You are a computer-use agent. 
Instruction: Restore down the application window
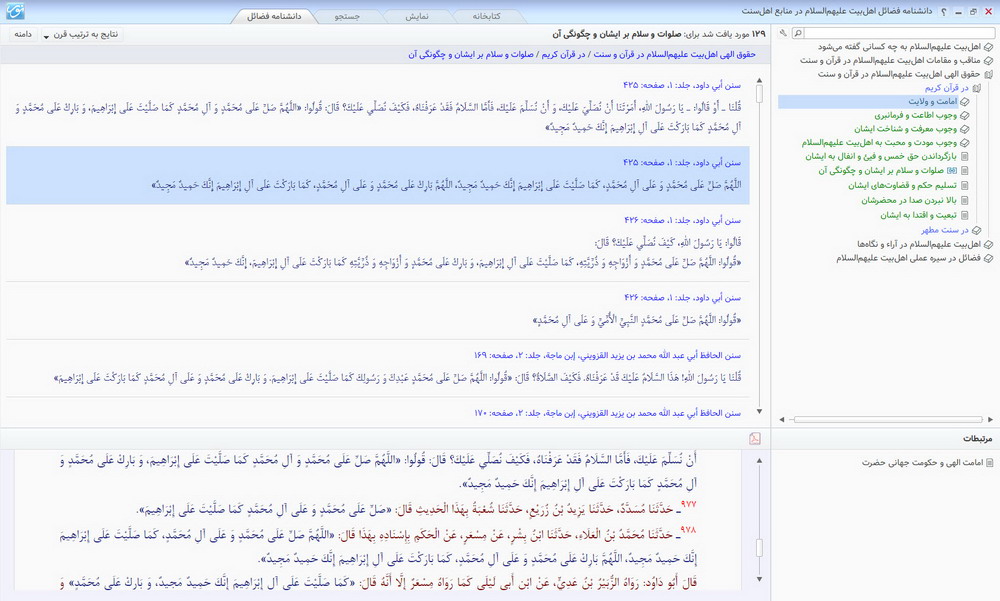[x=973, y=11]
